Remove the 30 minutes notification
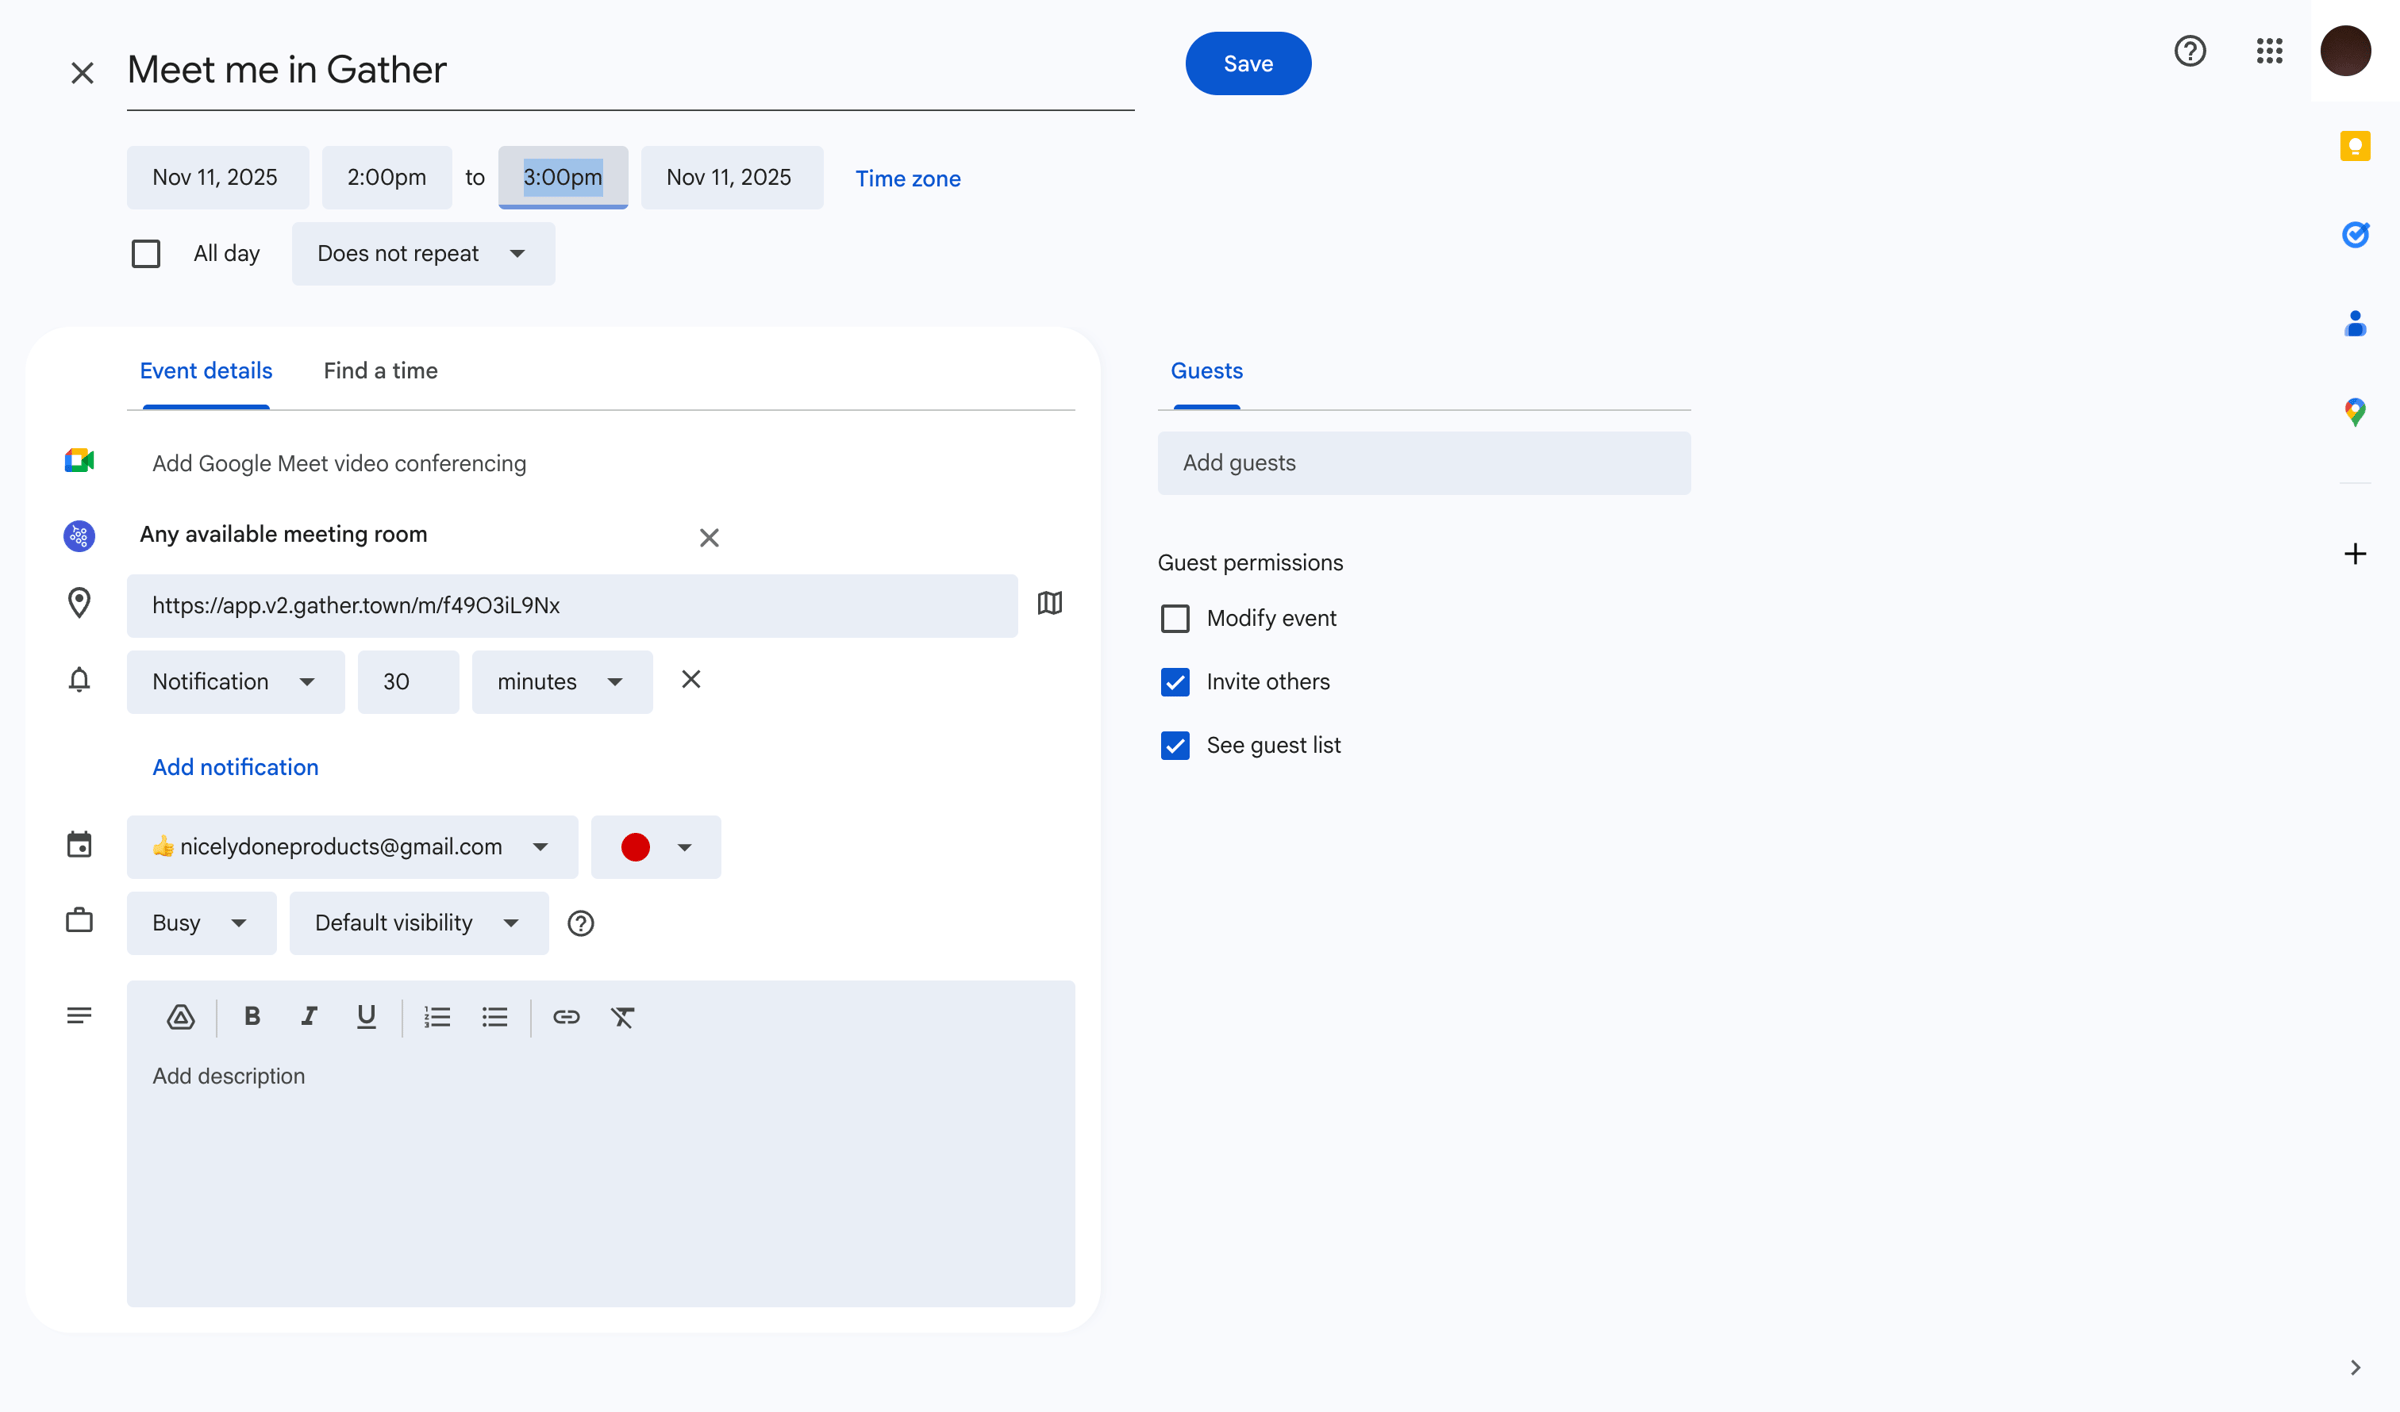The image size is (2400, 1412). click(690, 680)
